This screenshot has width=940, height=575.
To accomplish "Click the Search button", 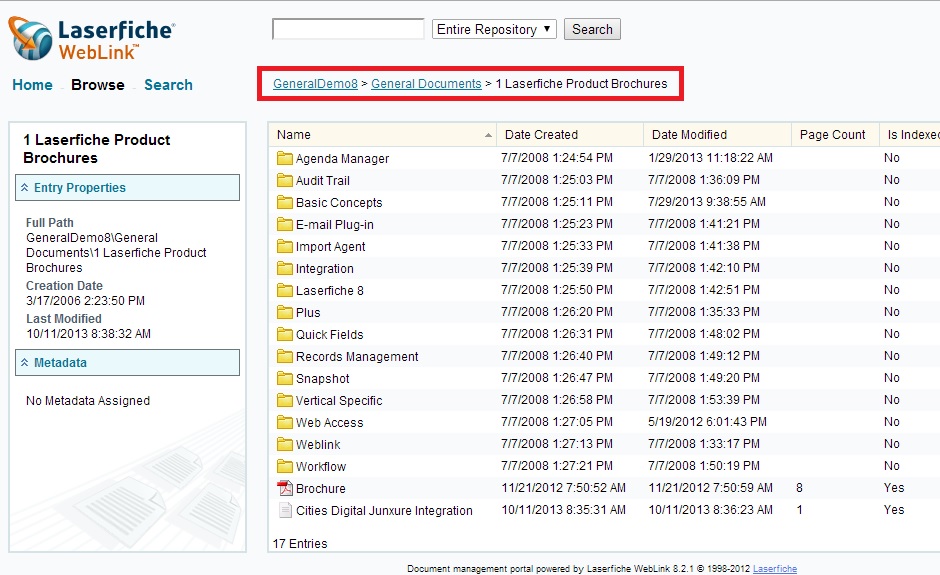I will pos(592,29).
